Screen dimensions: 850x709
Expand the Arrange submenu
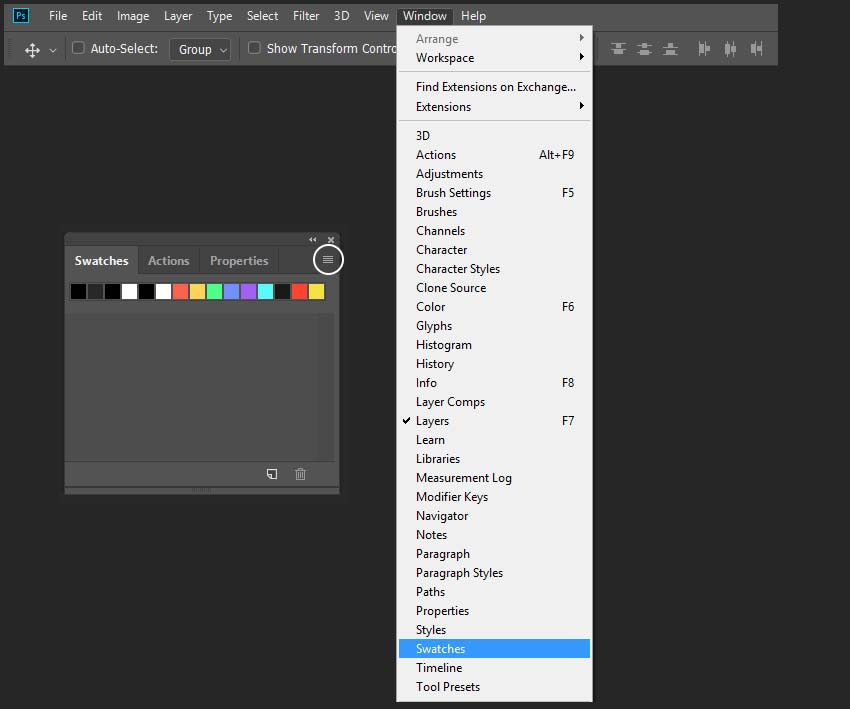click(494, 38)
